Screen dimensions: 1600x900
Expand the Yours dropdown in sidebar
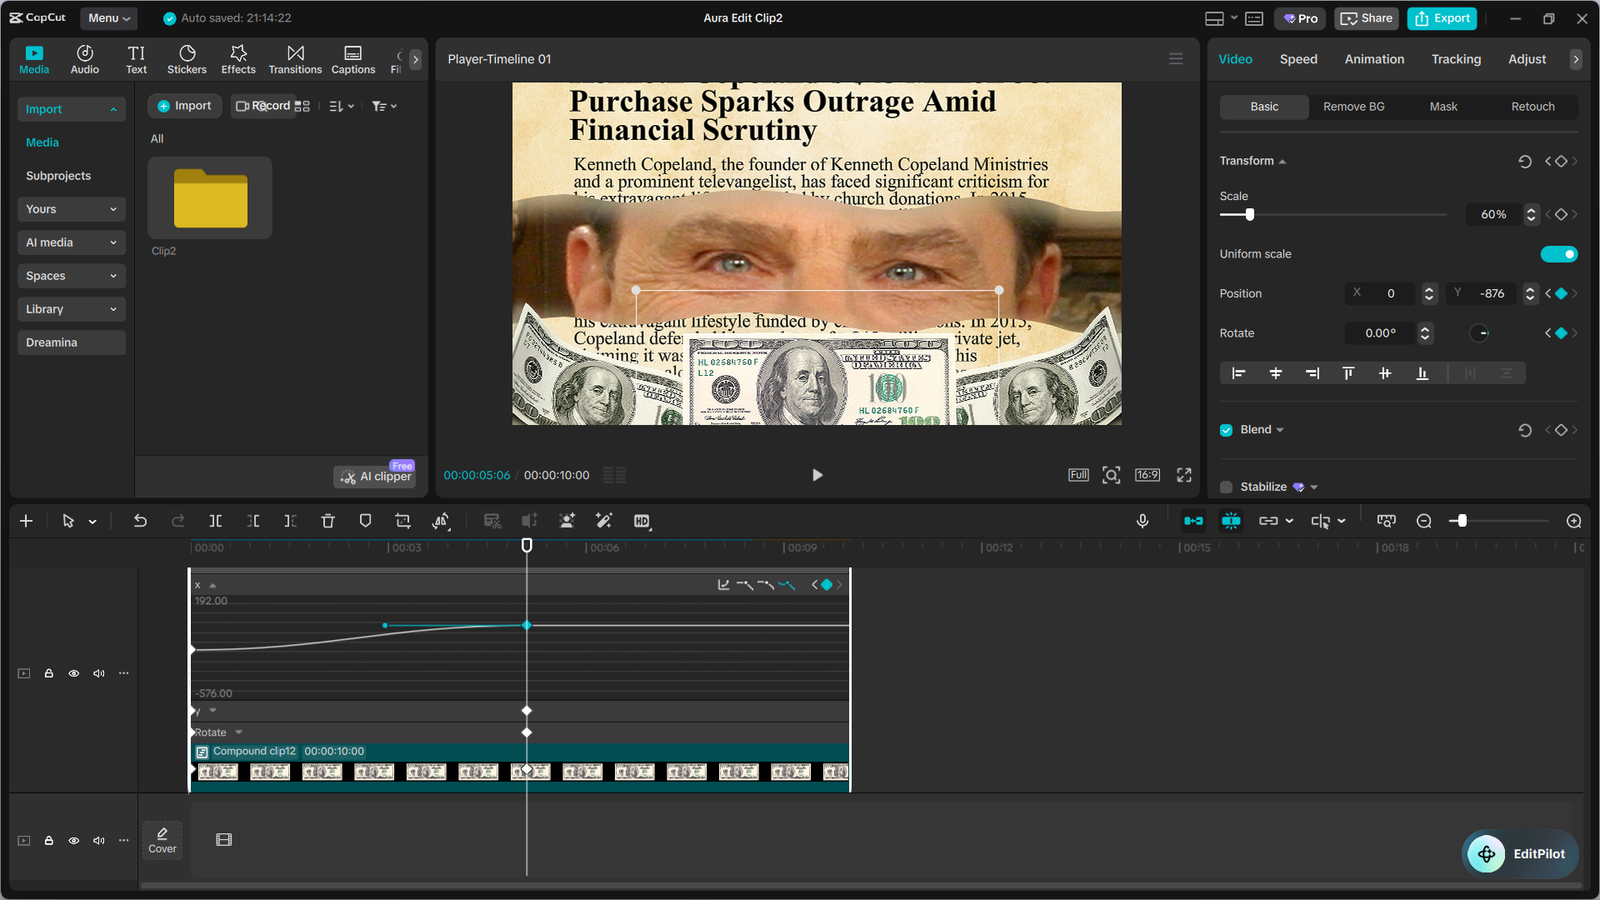pos(71,209)
